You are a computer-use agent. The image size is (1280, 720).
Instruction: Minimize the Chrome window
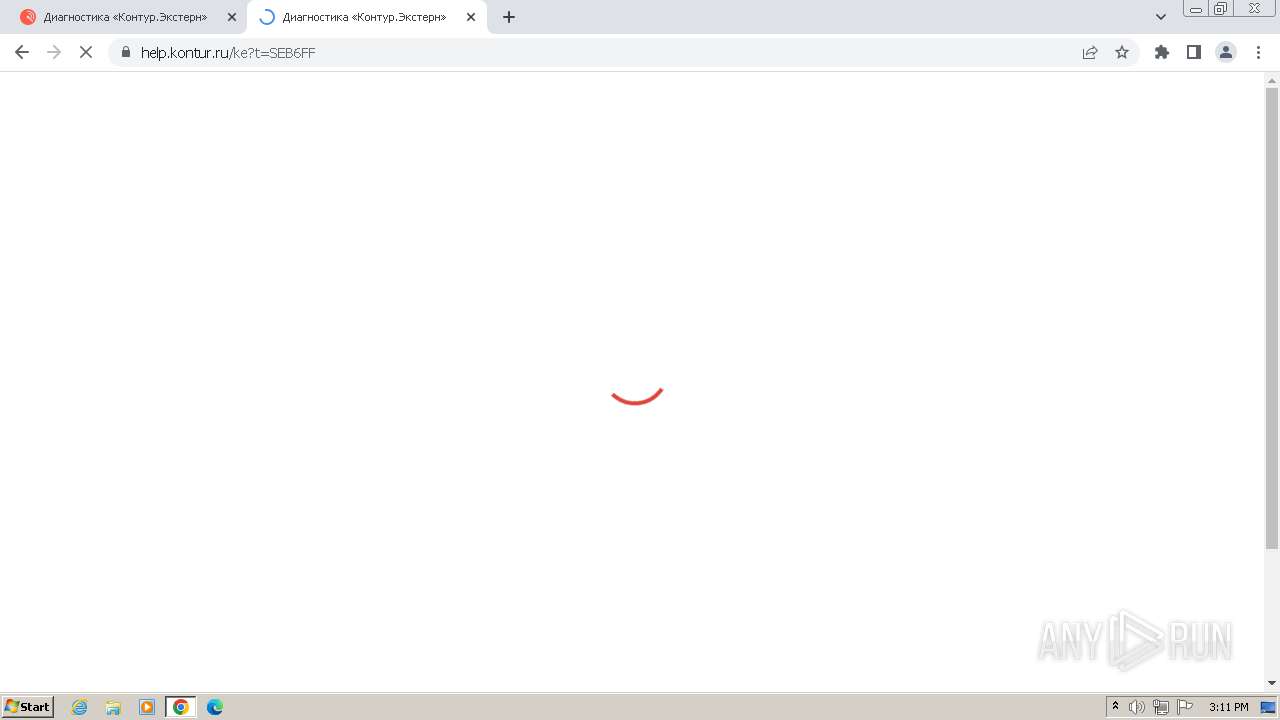coord(1196,8)
